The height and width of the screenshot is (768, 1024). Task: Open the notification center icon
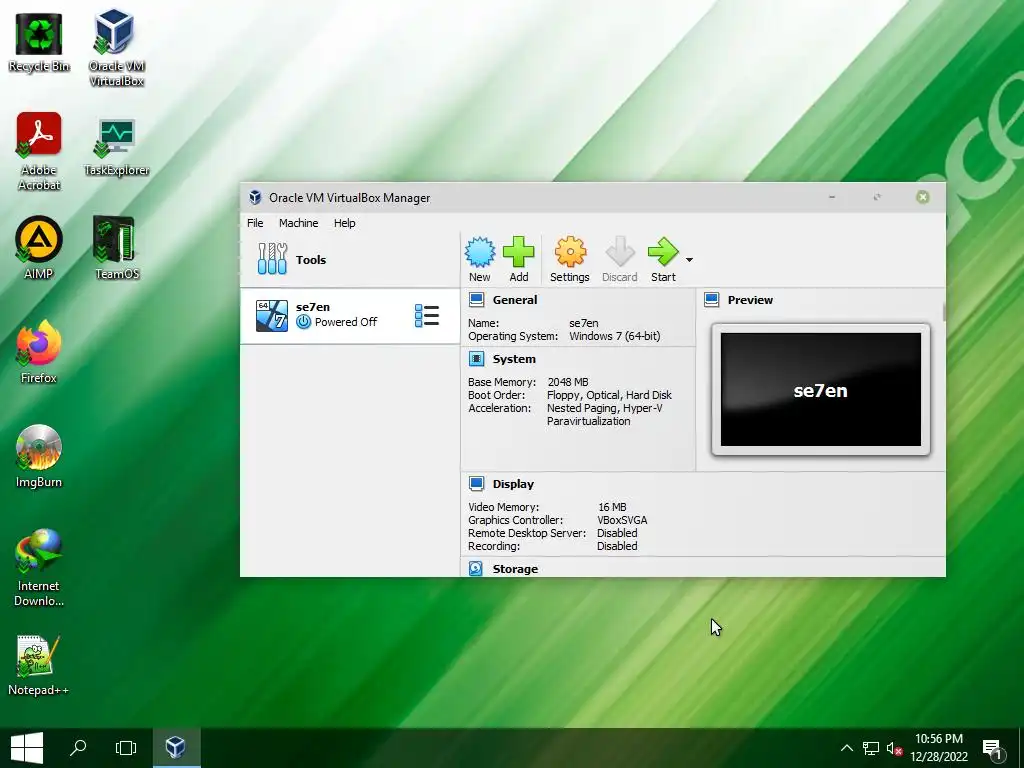(993, 749)
